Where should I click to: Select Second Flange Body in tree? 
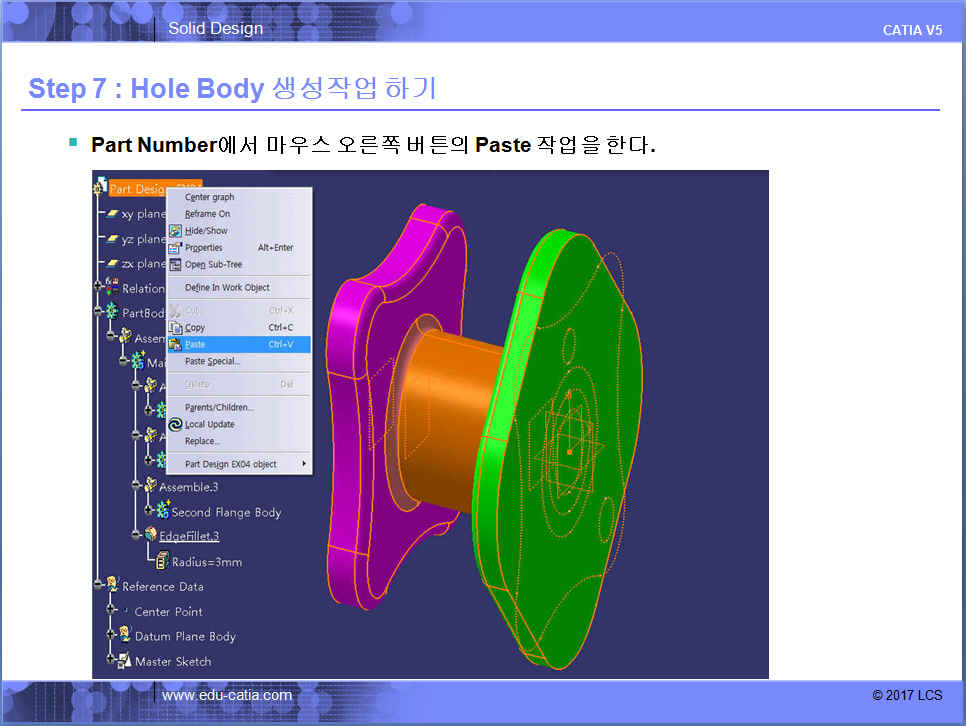tap(226, 512)
